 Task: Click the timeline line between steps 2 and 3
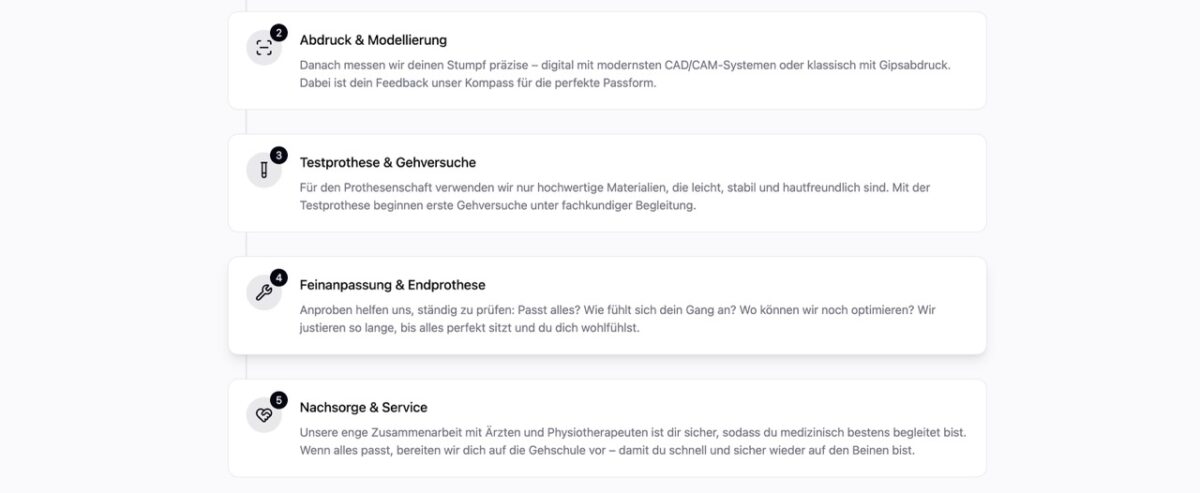pos(246,121)
